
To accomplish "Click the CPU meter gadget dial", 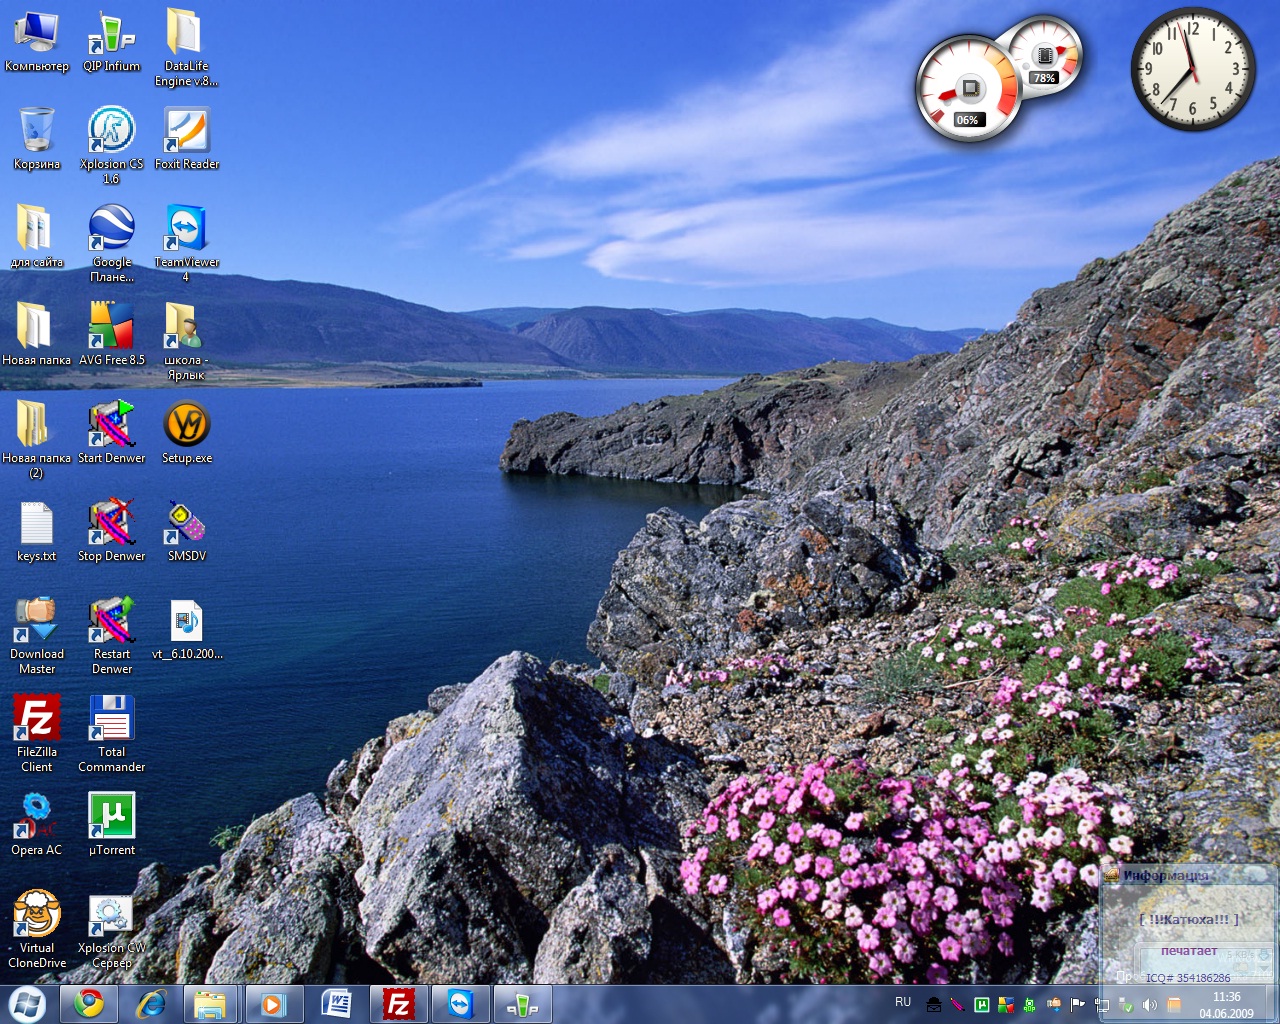I will 968,89.
